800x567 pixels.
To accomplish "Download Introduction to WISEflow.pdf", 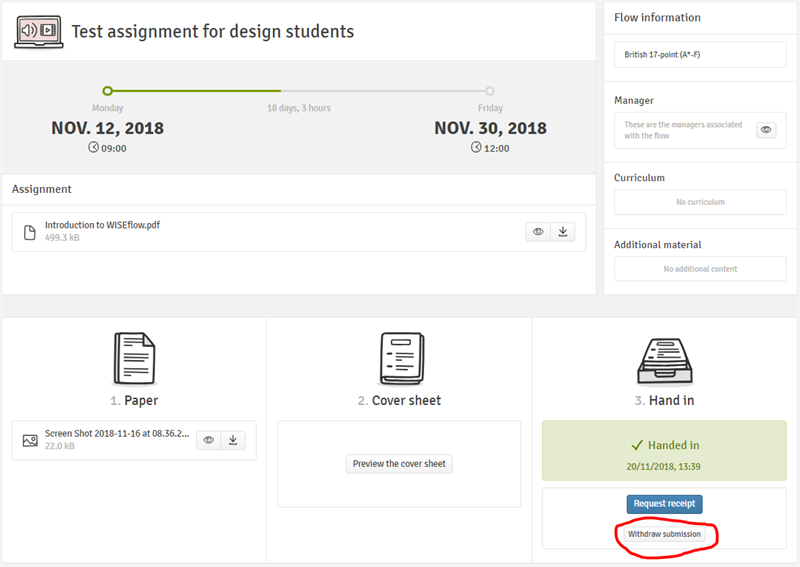I will point(563,232).
